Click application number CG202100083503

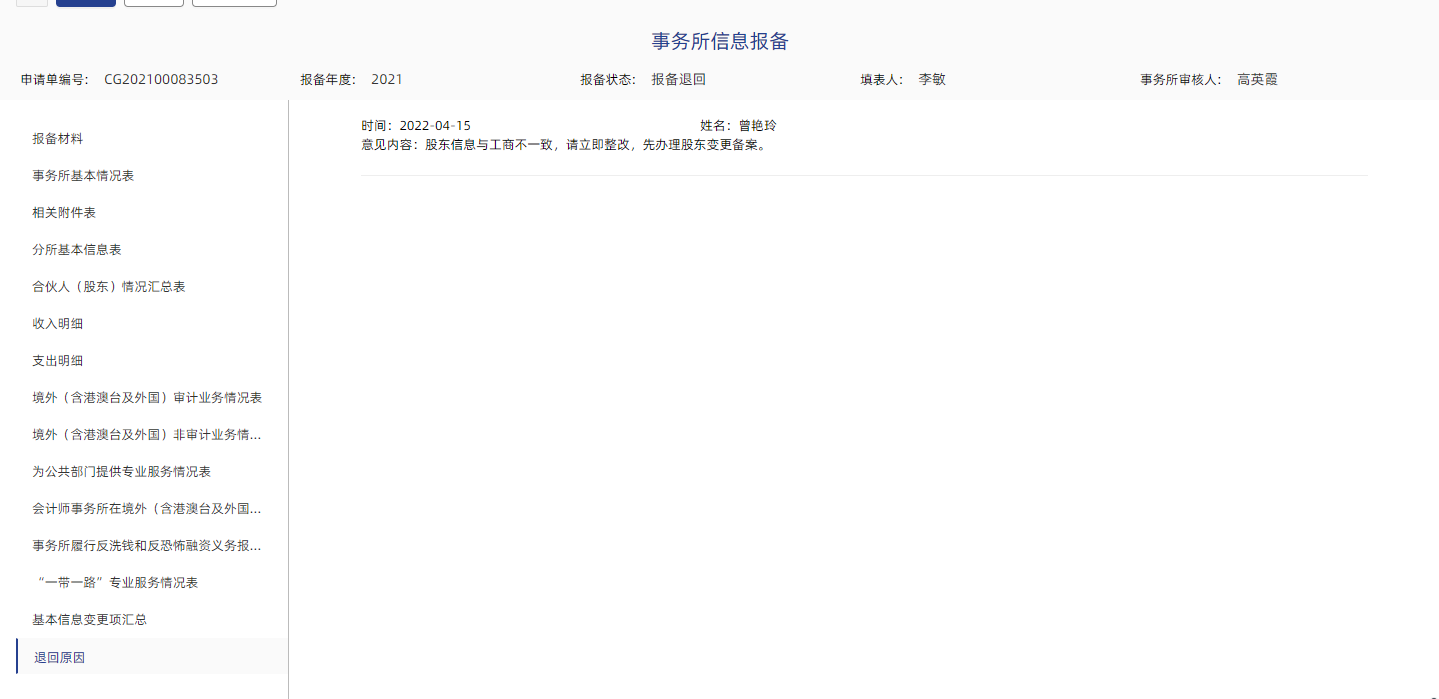point(161,80)
